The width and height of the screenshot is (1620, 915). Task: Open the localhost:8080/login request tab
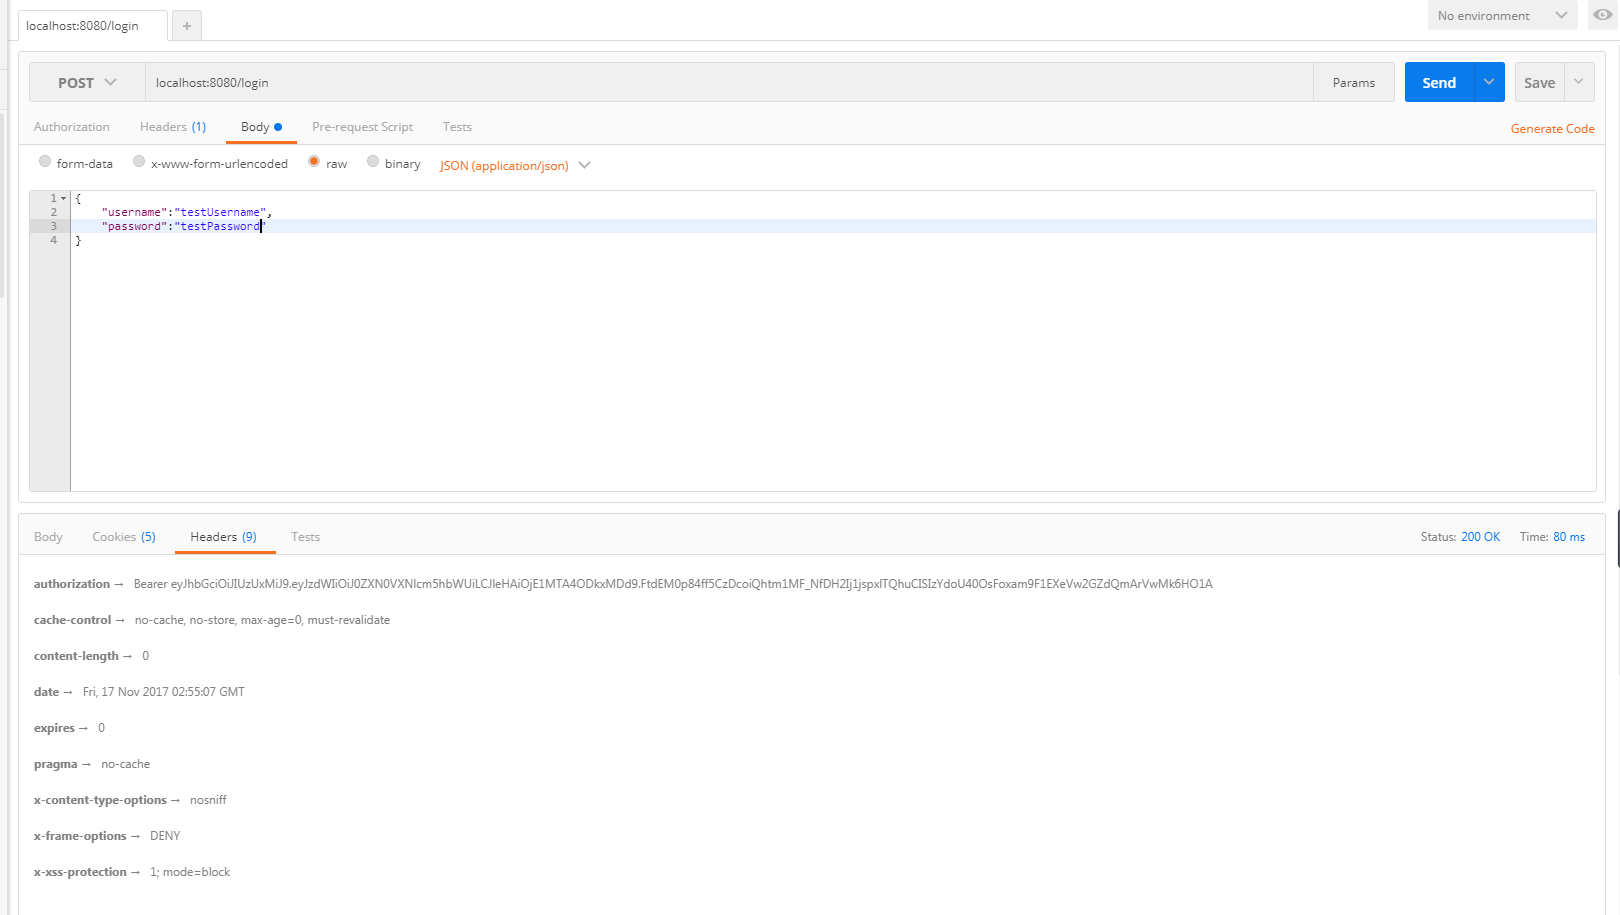click(x=93, y=26)
